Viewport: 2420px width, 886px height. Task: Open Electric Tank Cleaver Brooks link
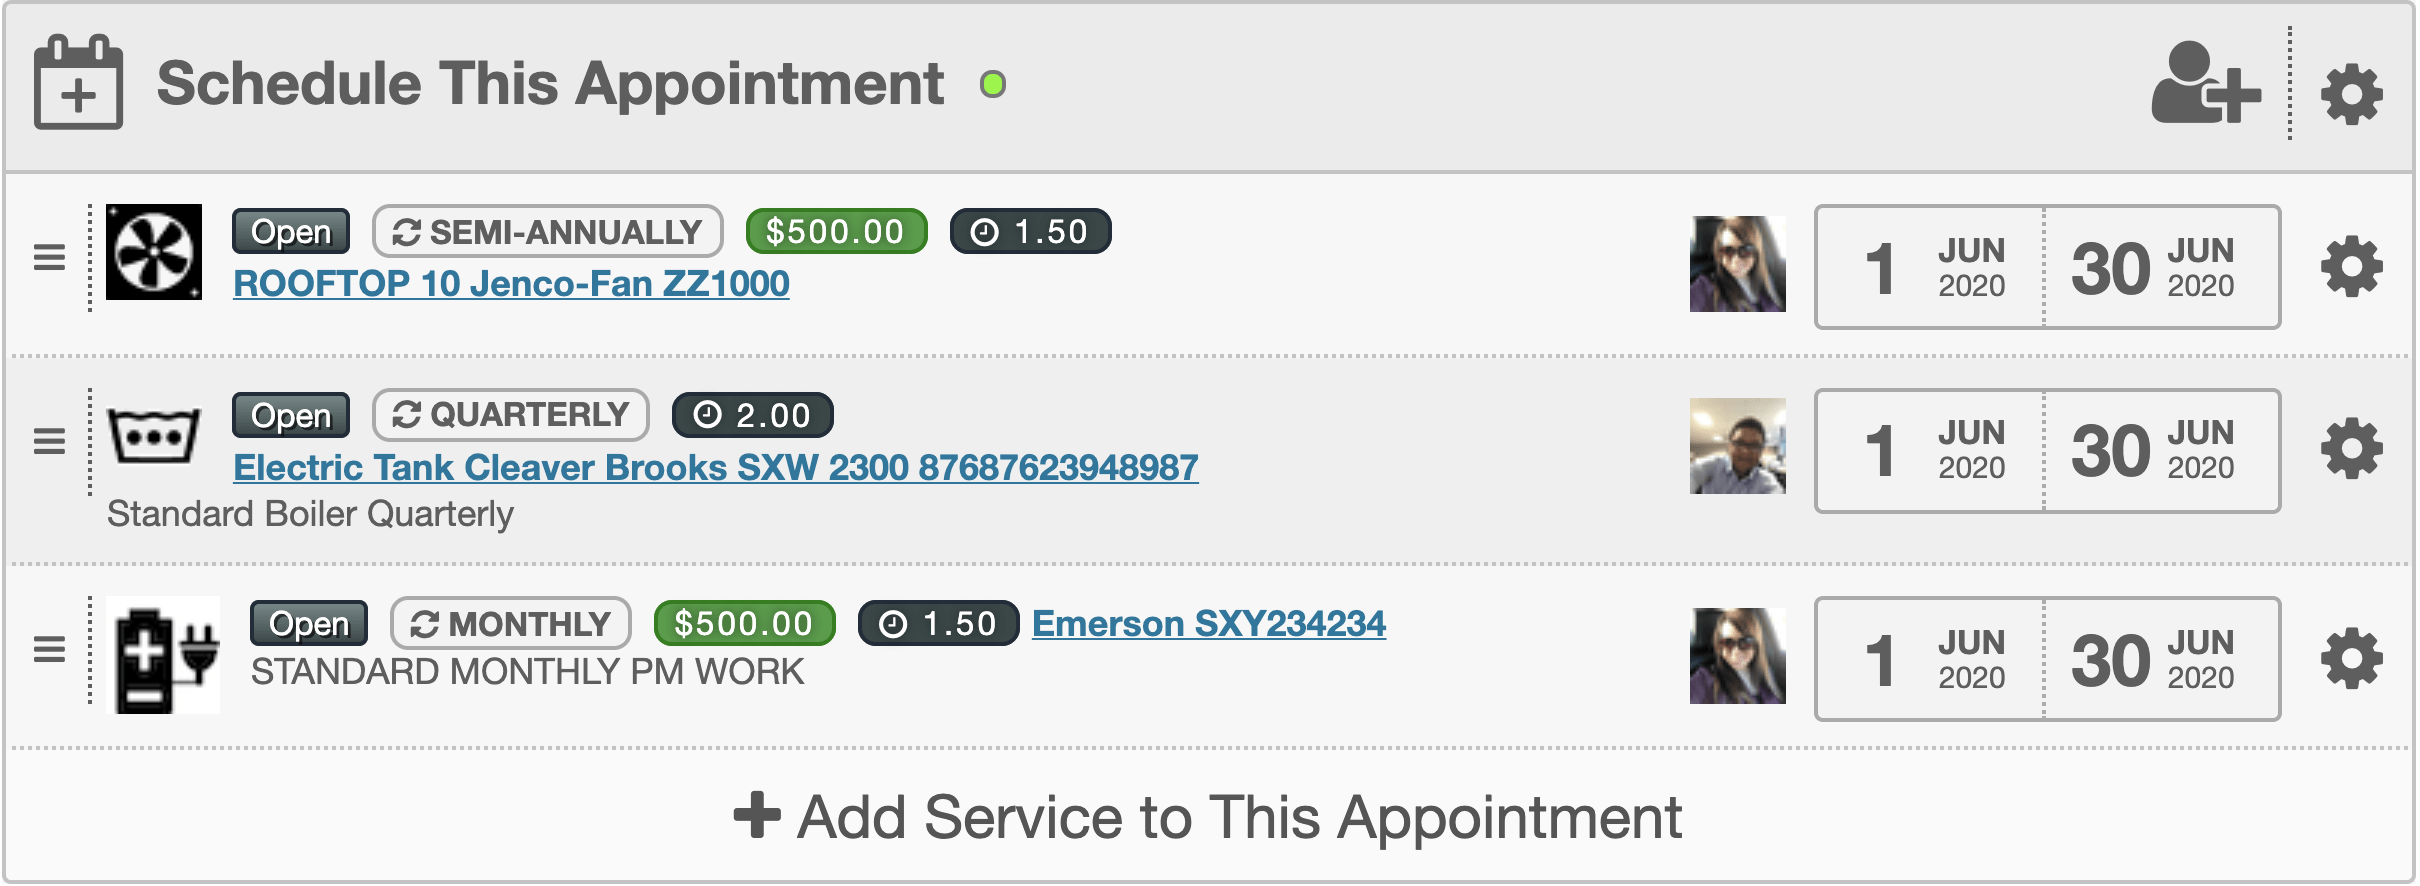tap(716, 468)
